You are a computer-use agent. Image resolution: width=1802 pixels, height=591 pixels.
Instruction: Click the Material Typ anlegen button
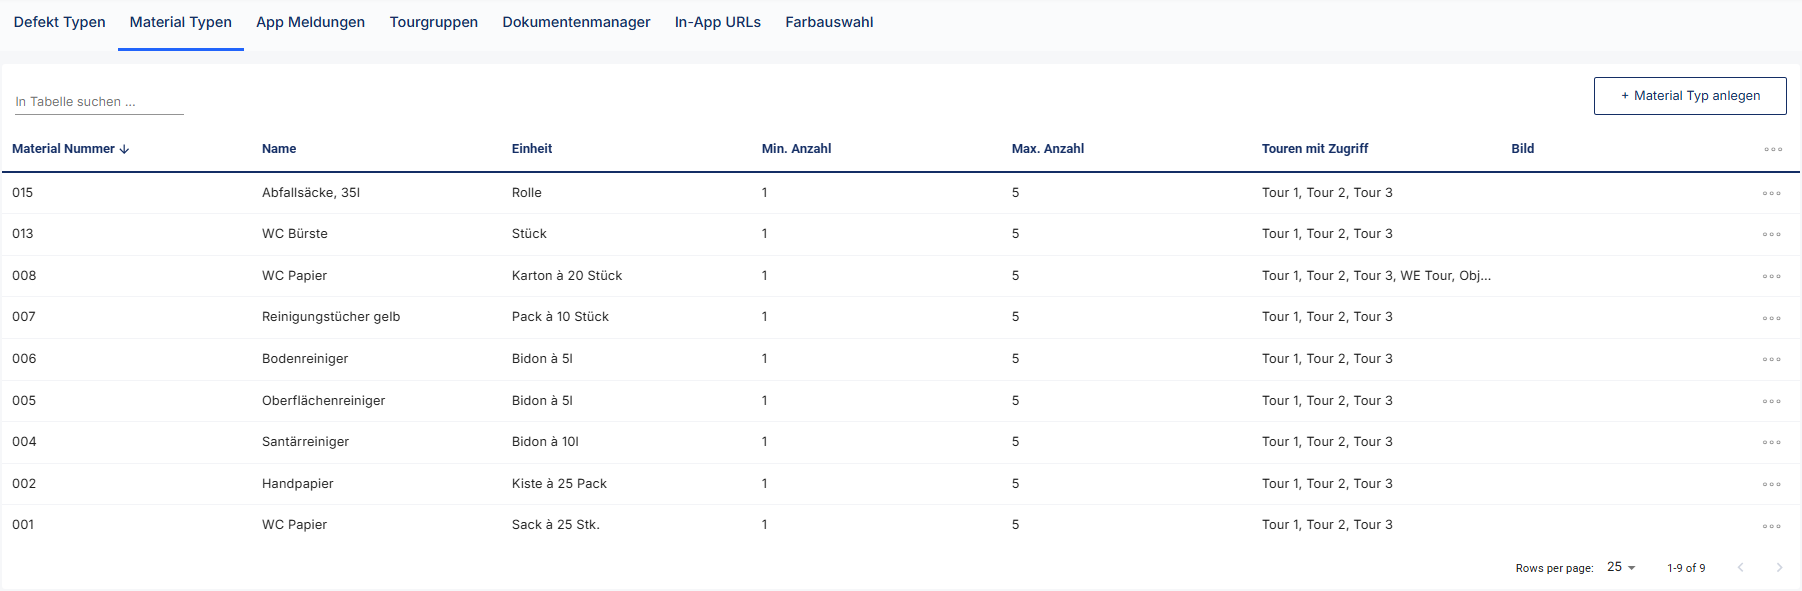click(x=1689, y=96)
